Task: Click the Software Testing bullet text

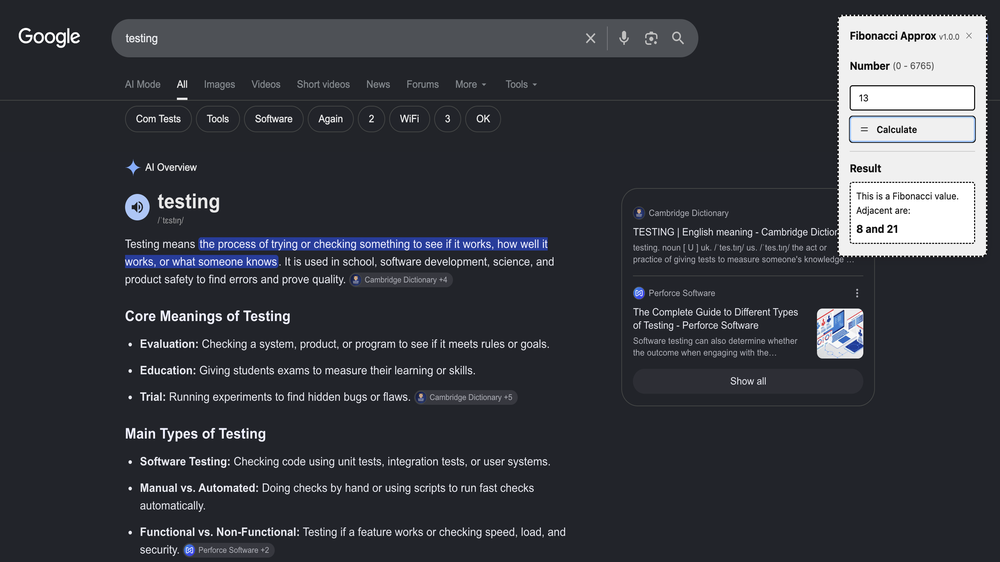Action: [x=345, y=461]
